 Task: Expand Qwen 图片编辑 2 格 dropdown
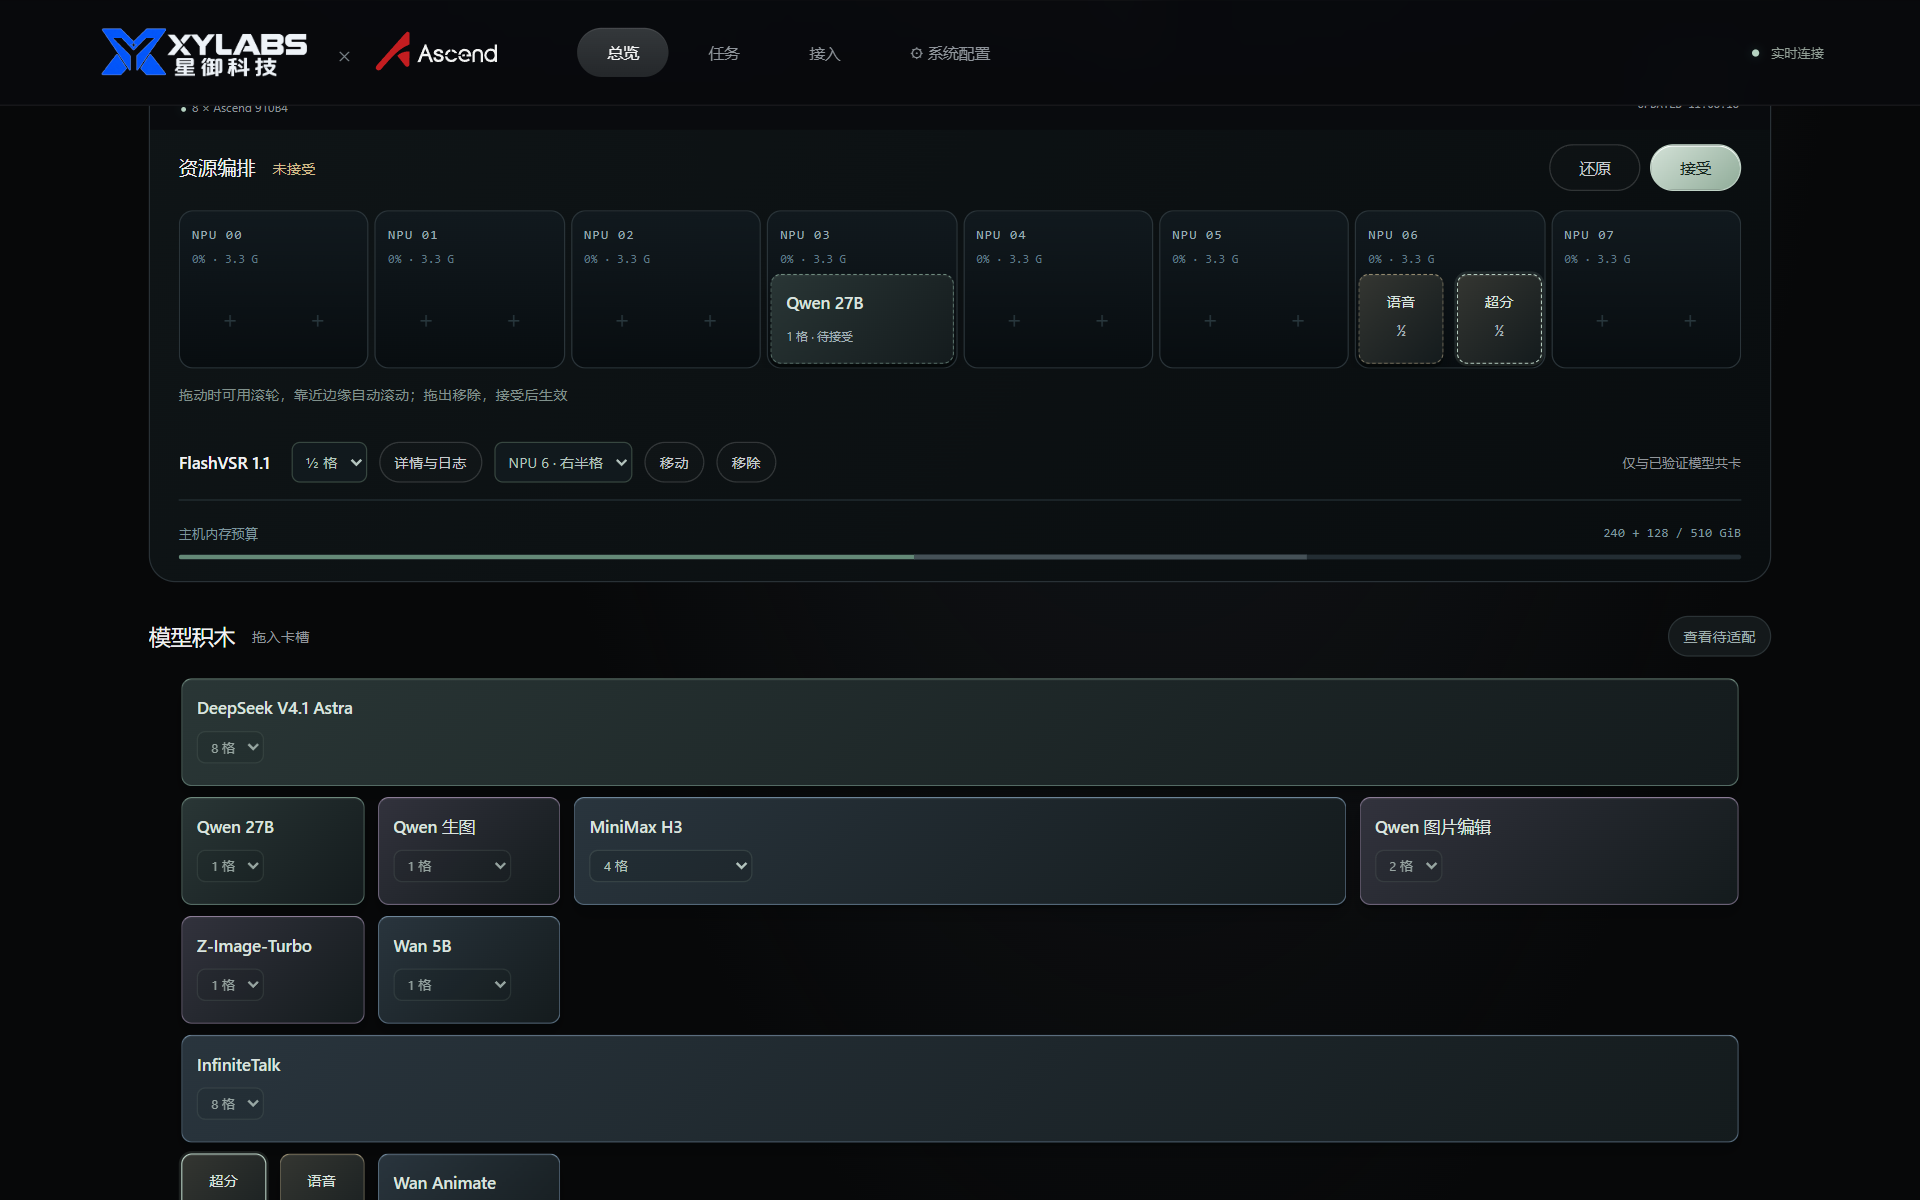(1408, 865)
